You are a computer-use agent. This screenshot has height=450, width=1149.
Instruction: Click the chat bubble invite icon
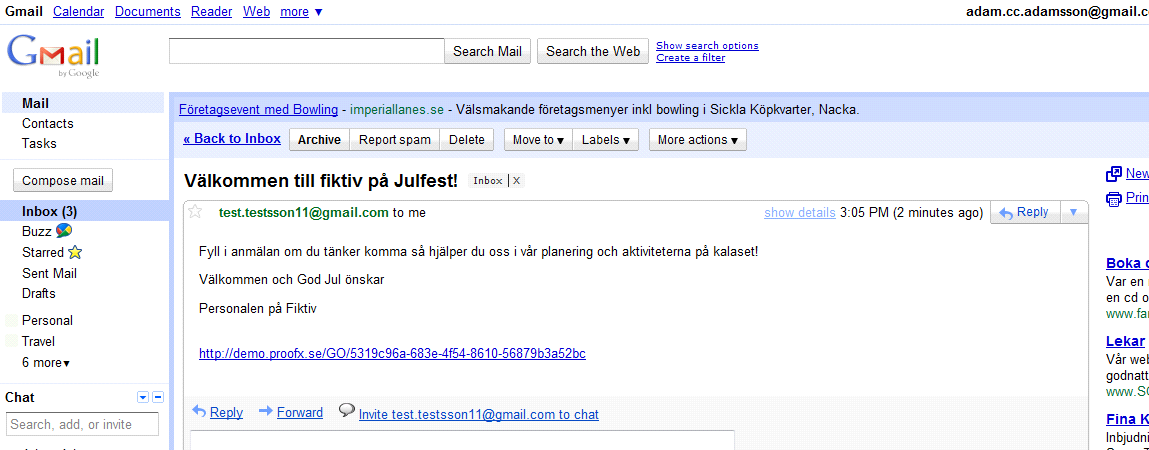pos(347,411)
